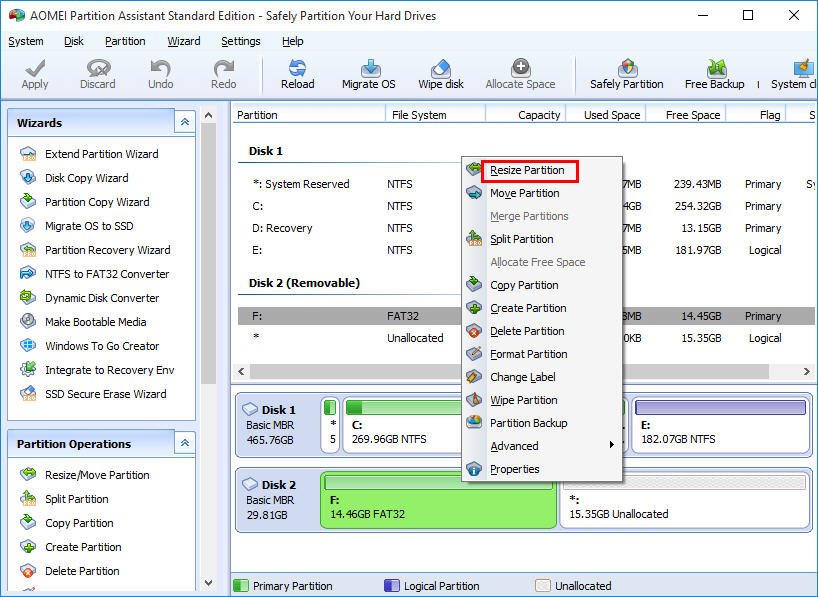Click Split Partition in the operations panel
The height and width of the screenshot is (597, 818).
click(64, 499)
